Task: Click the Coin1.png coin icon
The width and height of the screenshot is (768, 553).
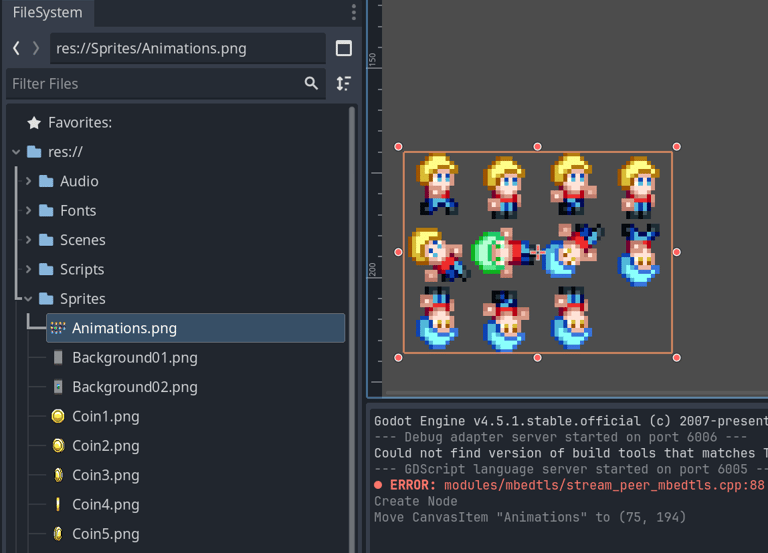Action: point(58,416)
